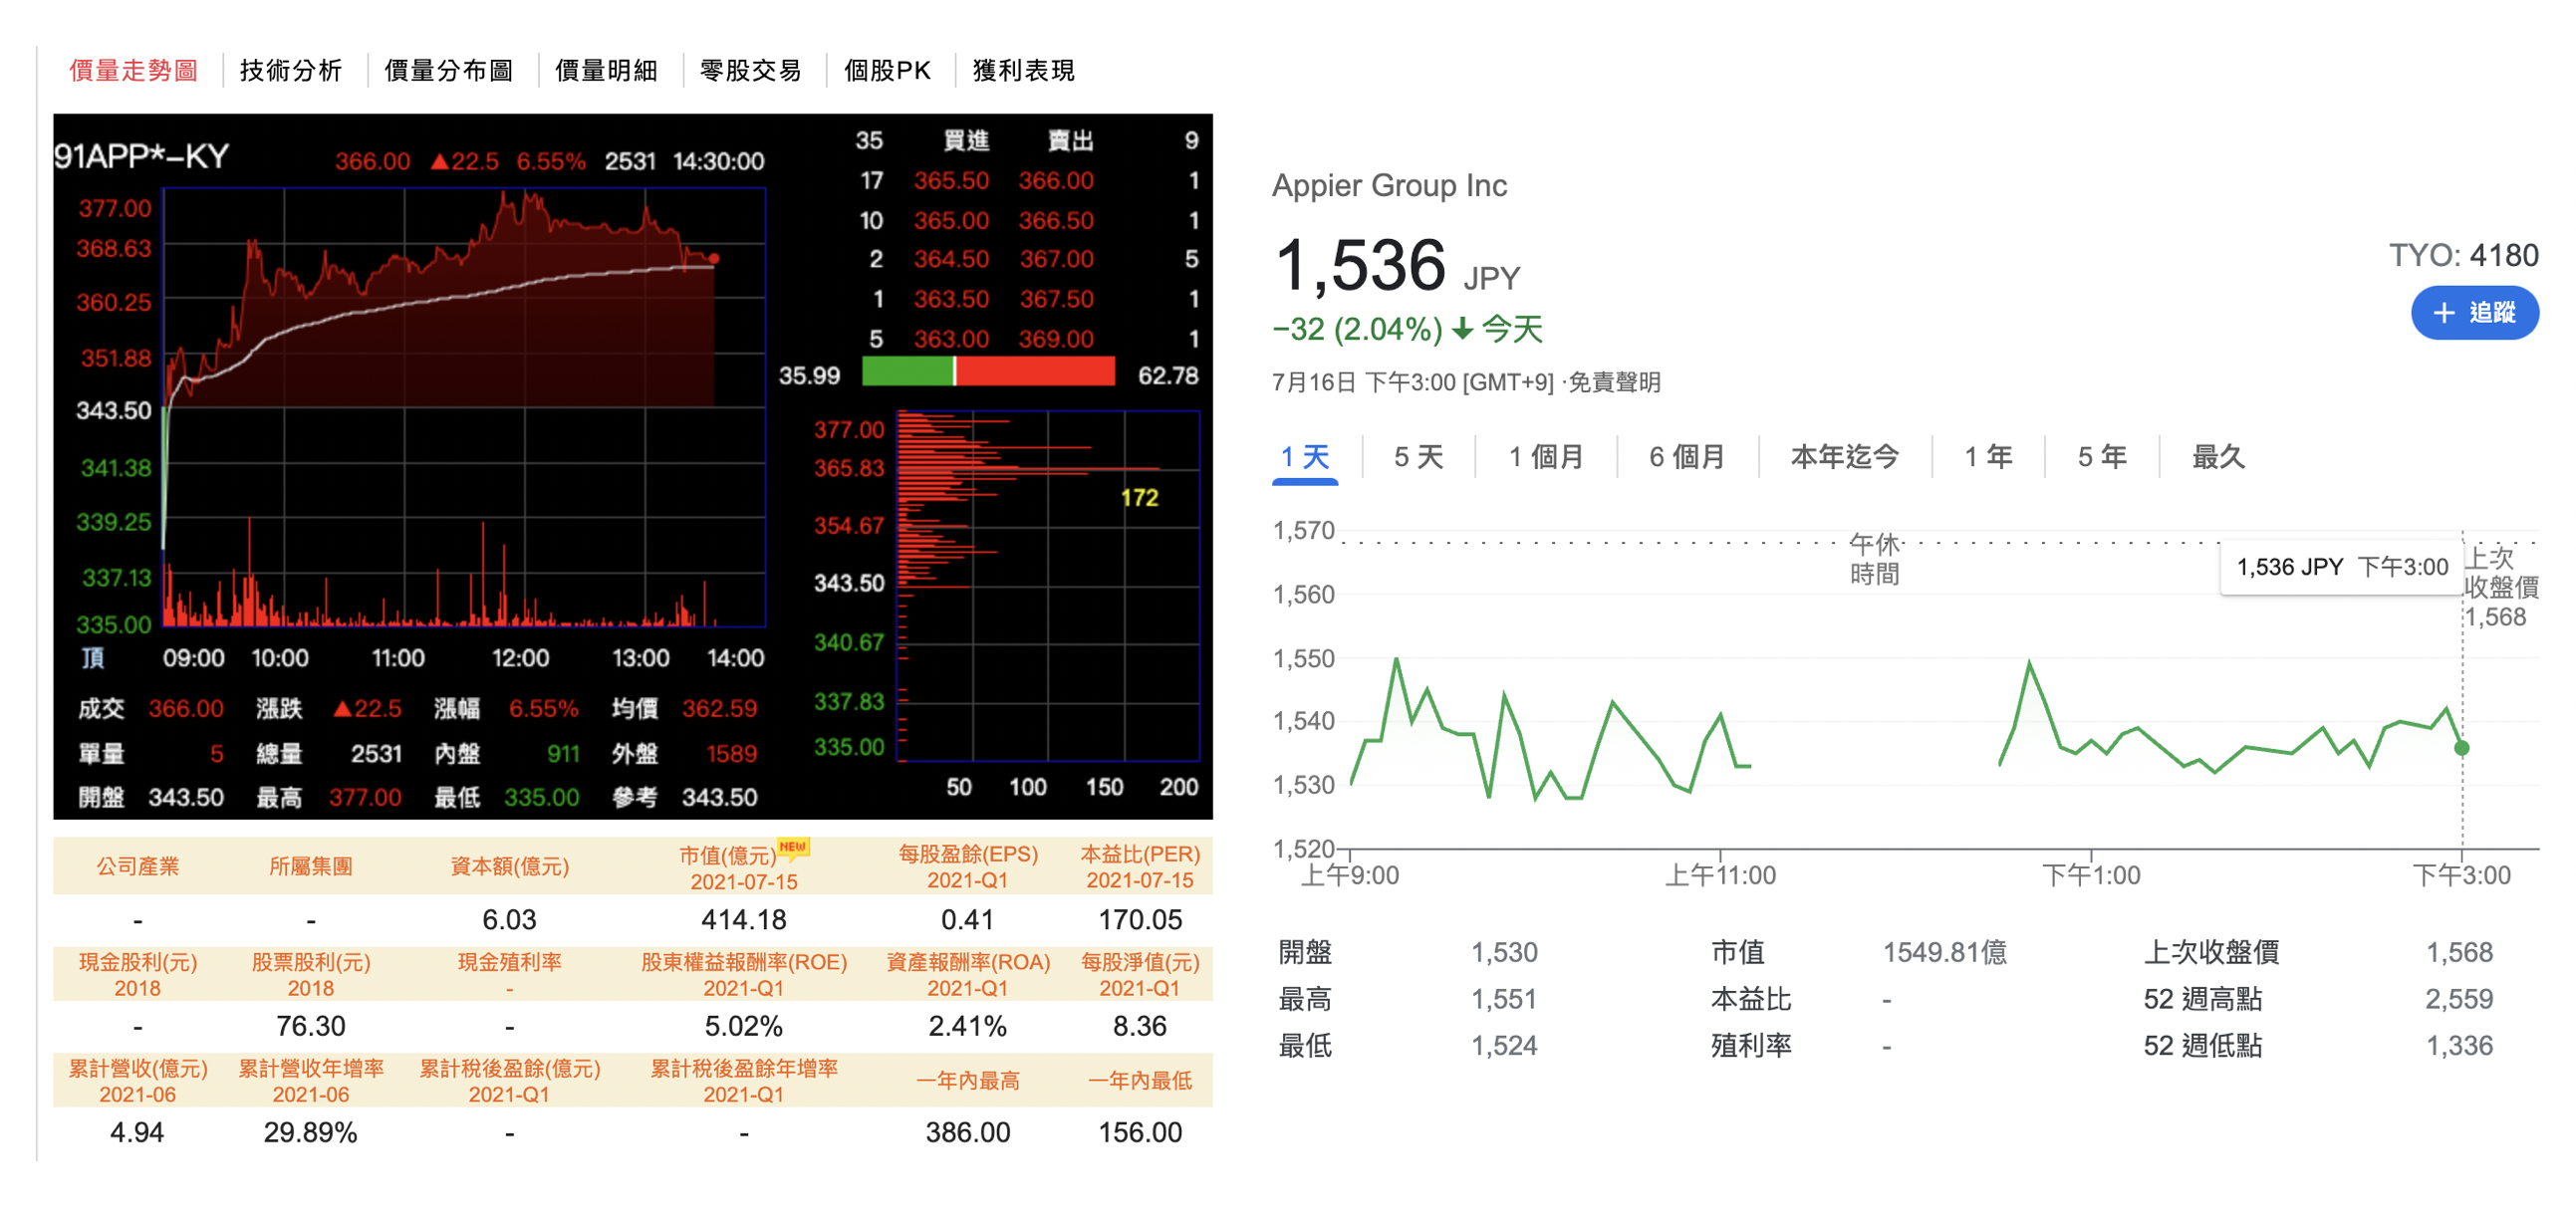Click the 股東權益報酬率(ROE) header
The image size is (2576, 1223).
744,975
